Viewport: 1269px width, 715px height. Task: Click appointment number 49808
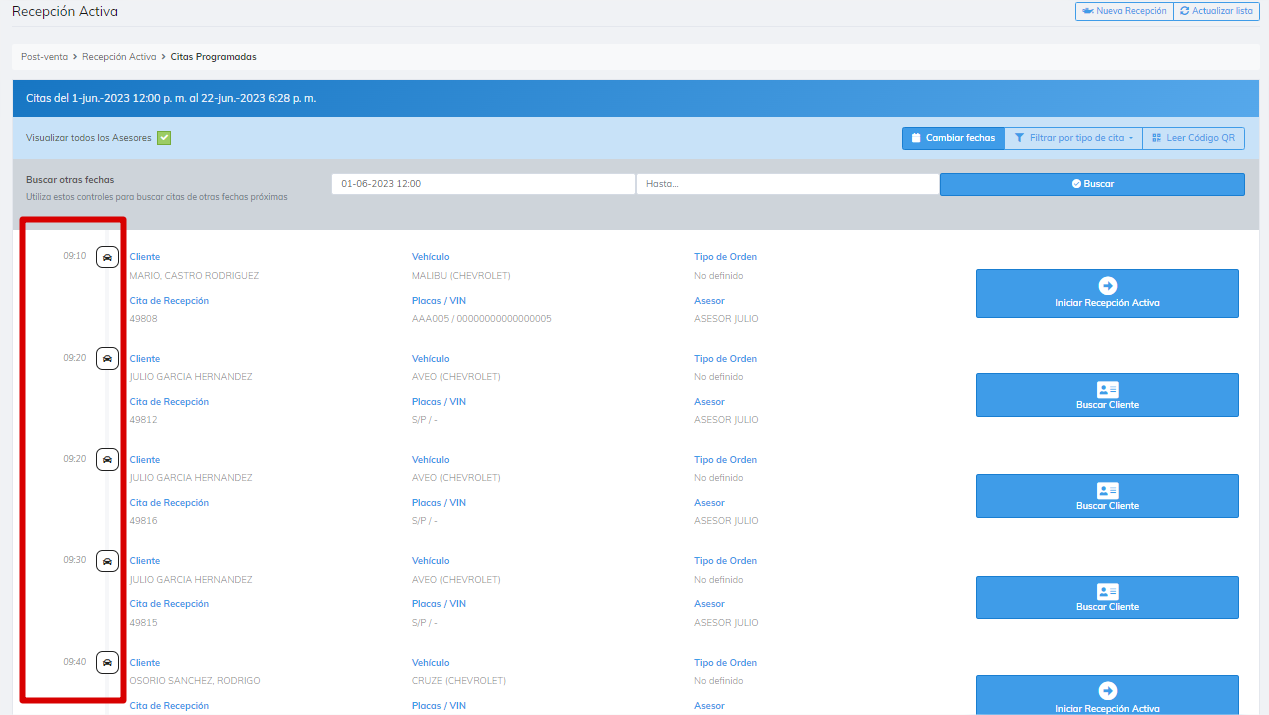[143, 319]
